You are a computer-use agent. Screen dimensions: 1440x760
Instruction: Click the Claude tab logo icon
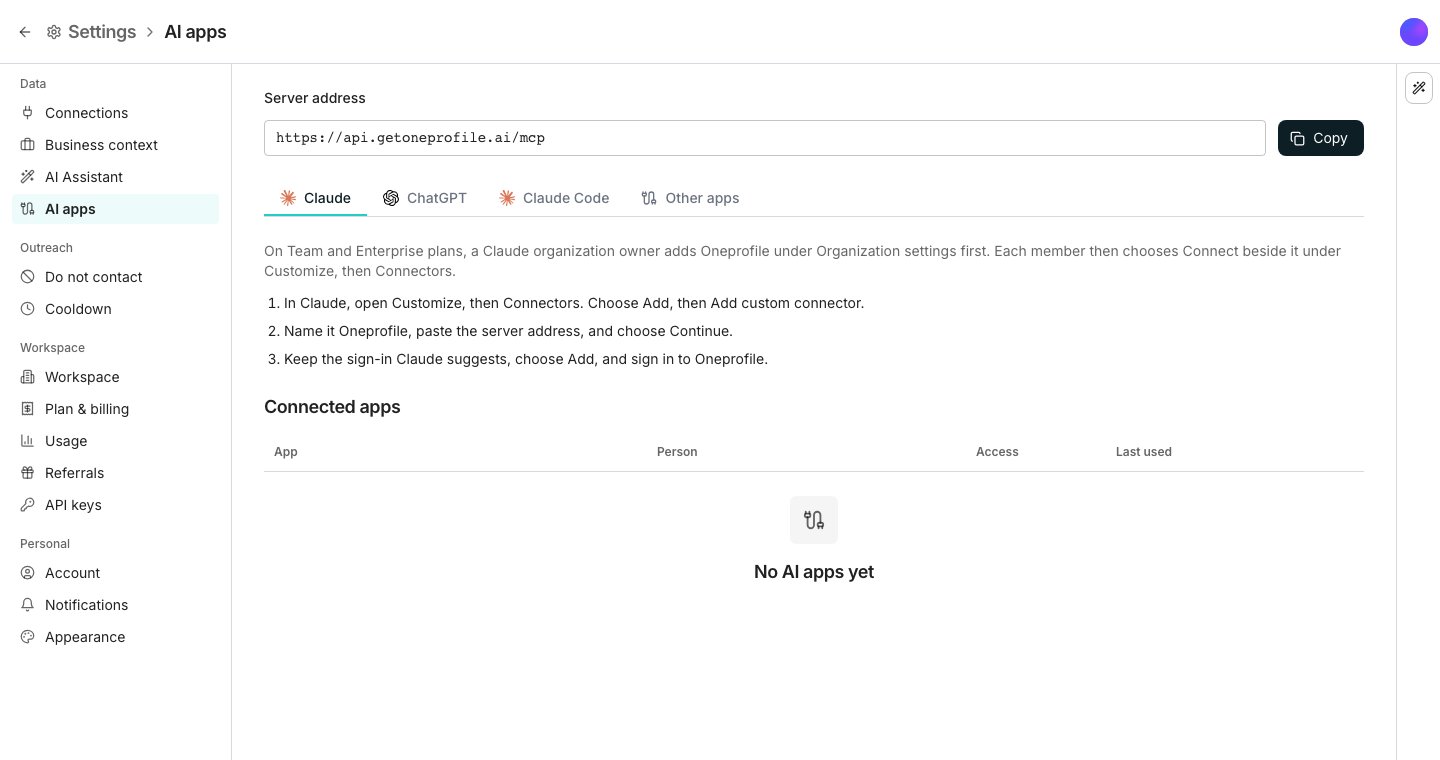288,198
